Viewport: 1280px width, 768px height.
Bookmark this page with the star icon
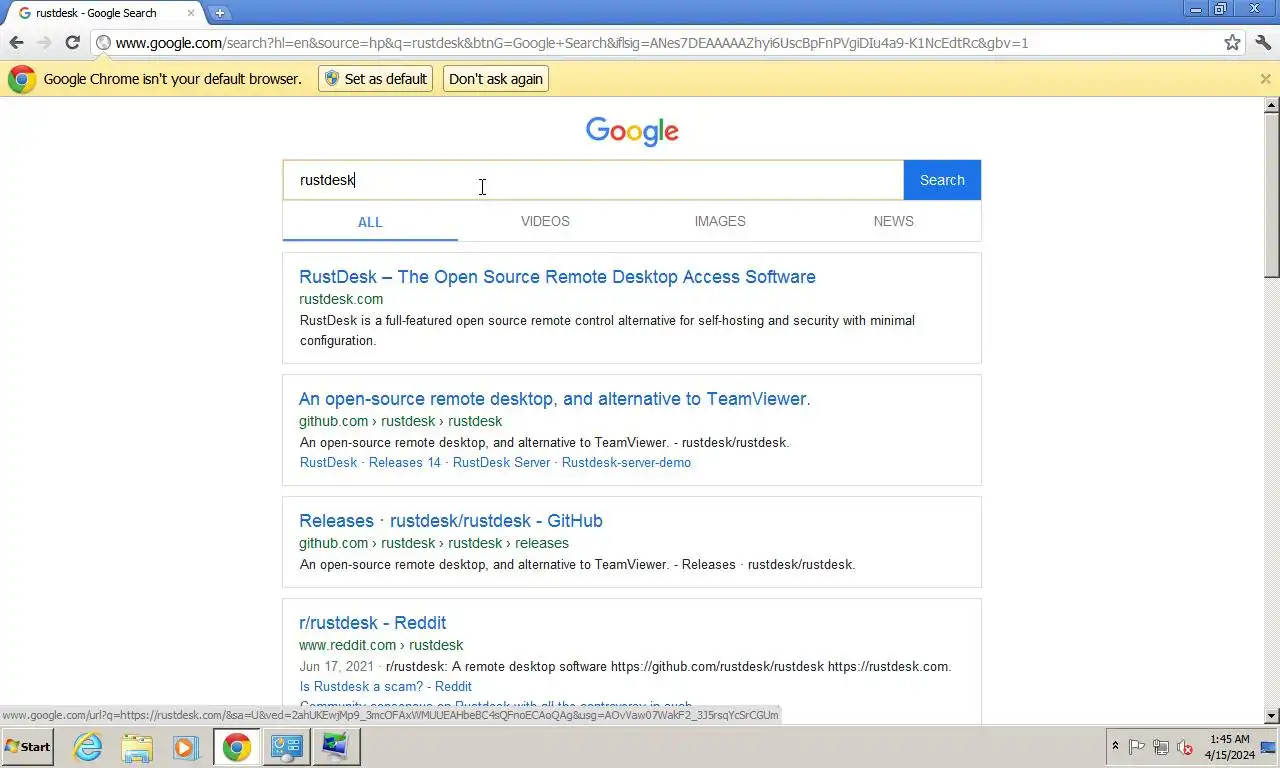pos(1233,43)
